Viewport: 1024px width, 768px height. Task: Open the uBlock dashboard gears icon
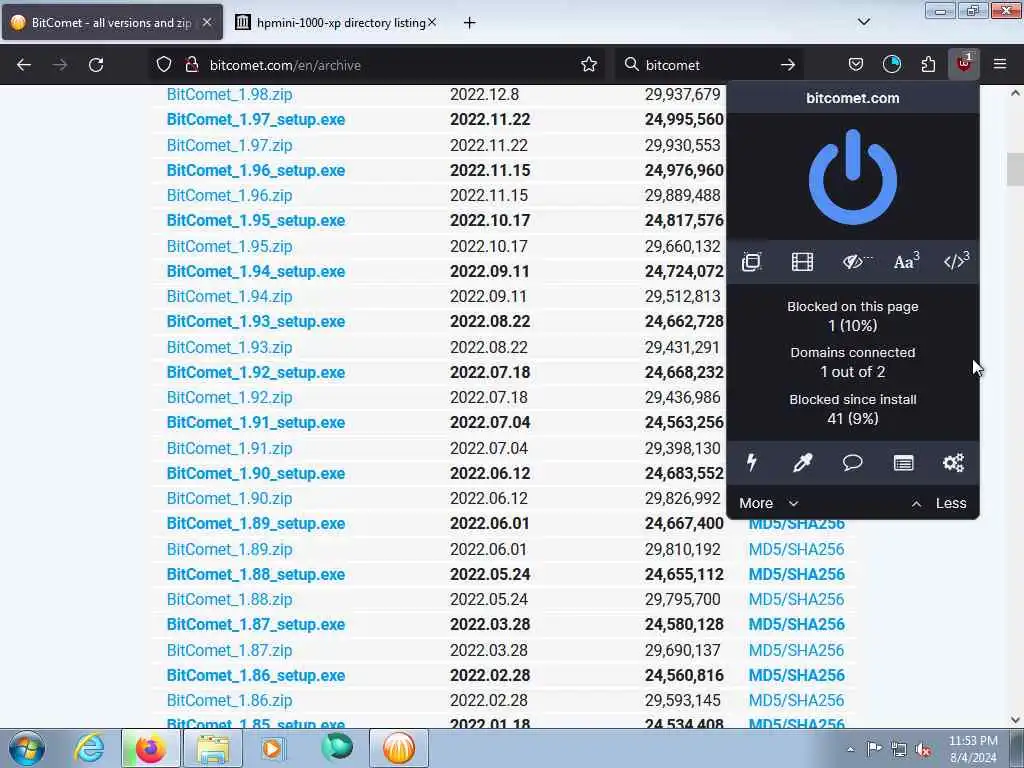(x=953, y=463)
